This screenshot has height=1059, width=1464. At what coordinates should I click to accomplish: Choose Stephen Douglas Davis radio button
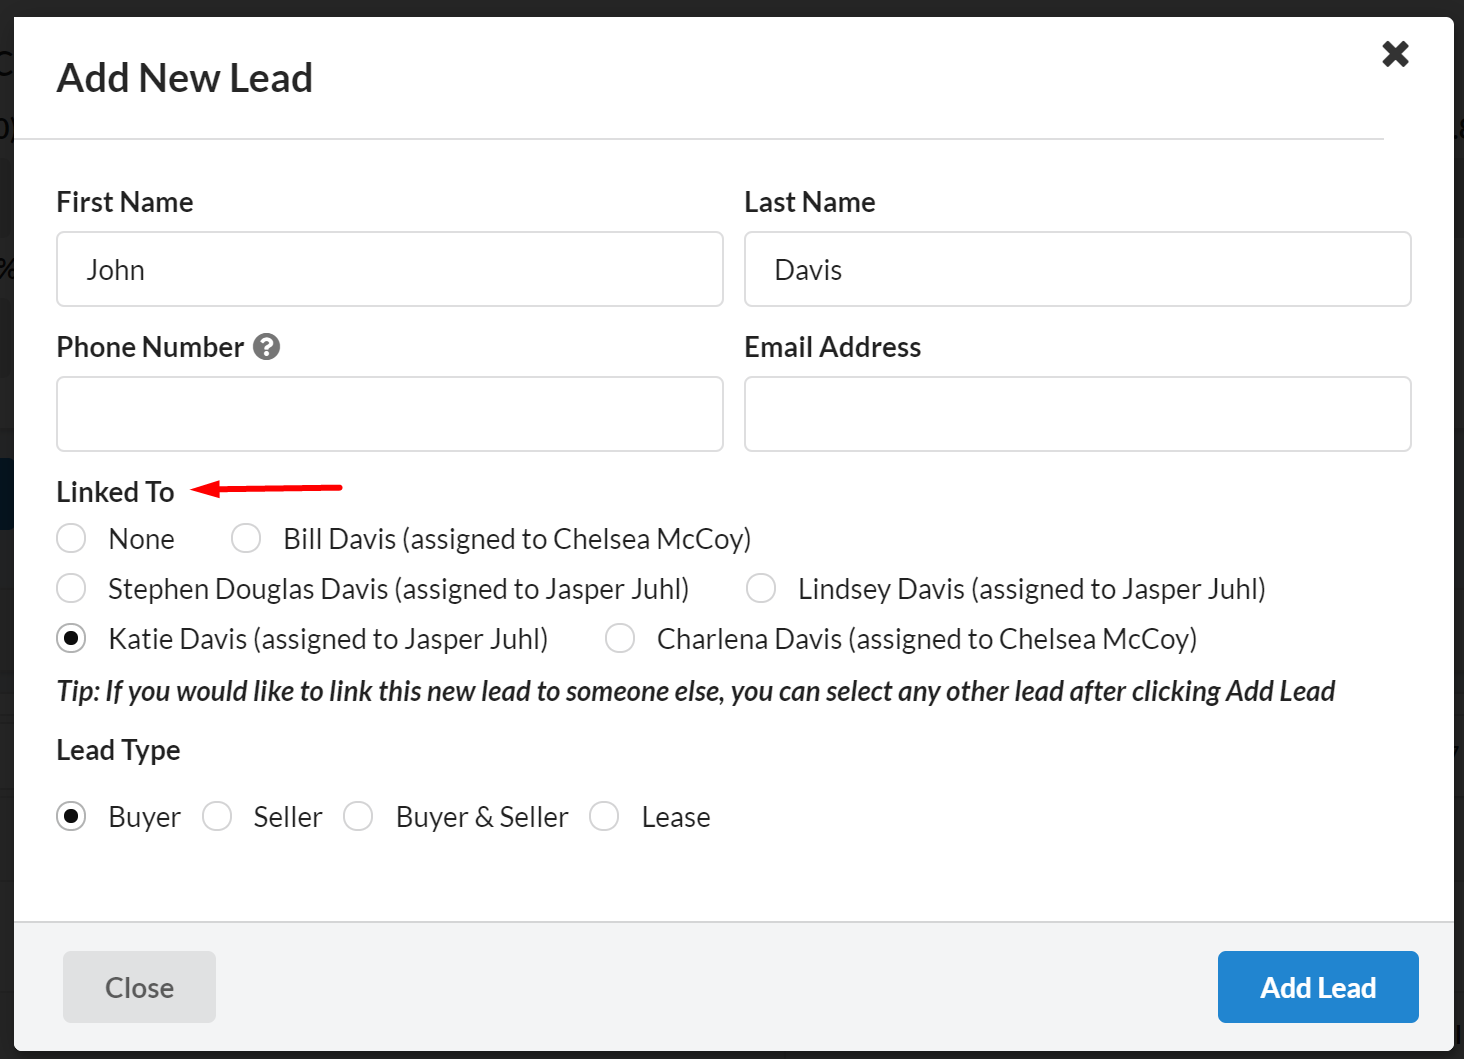click(72, 589)
